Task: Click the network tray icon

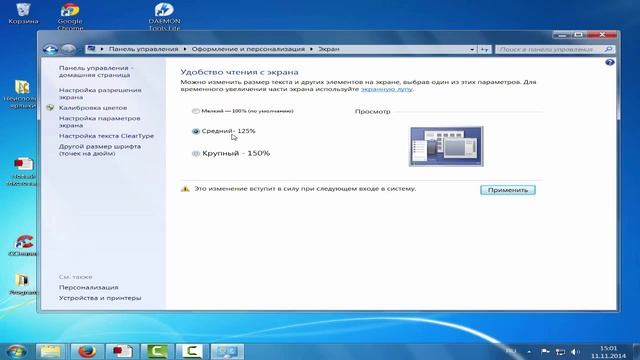Action: [x=560, y=352]
